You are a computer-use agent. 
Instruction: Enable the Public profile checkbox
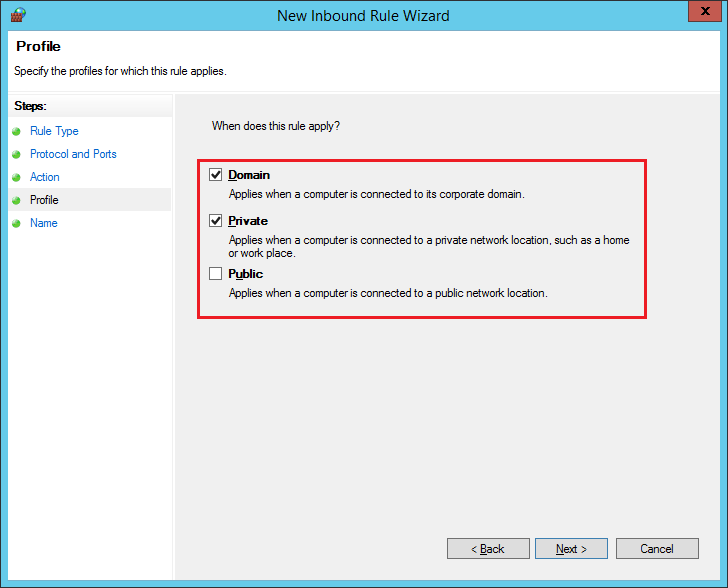(x=215, y=274)
